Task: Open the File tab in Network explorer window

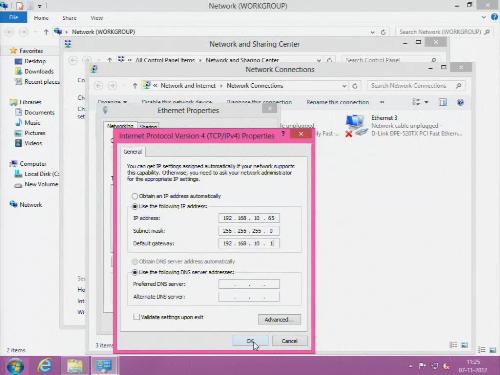Action: coord(13,17)
